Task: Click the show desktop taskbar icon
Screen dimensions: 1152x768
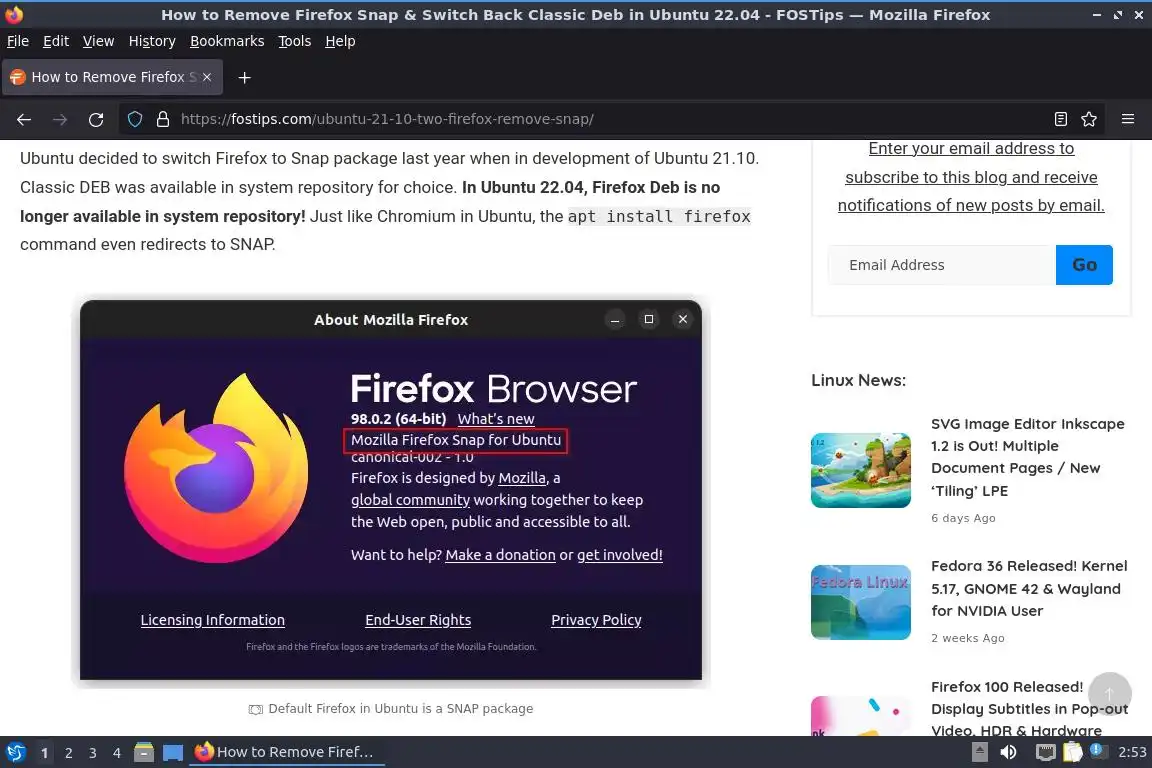Action: tap(173, 752)
